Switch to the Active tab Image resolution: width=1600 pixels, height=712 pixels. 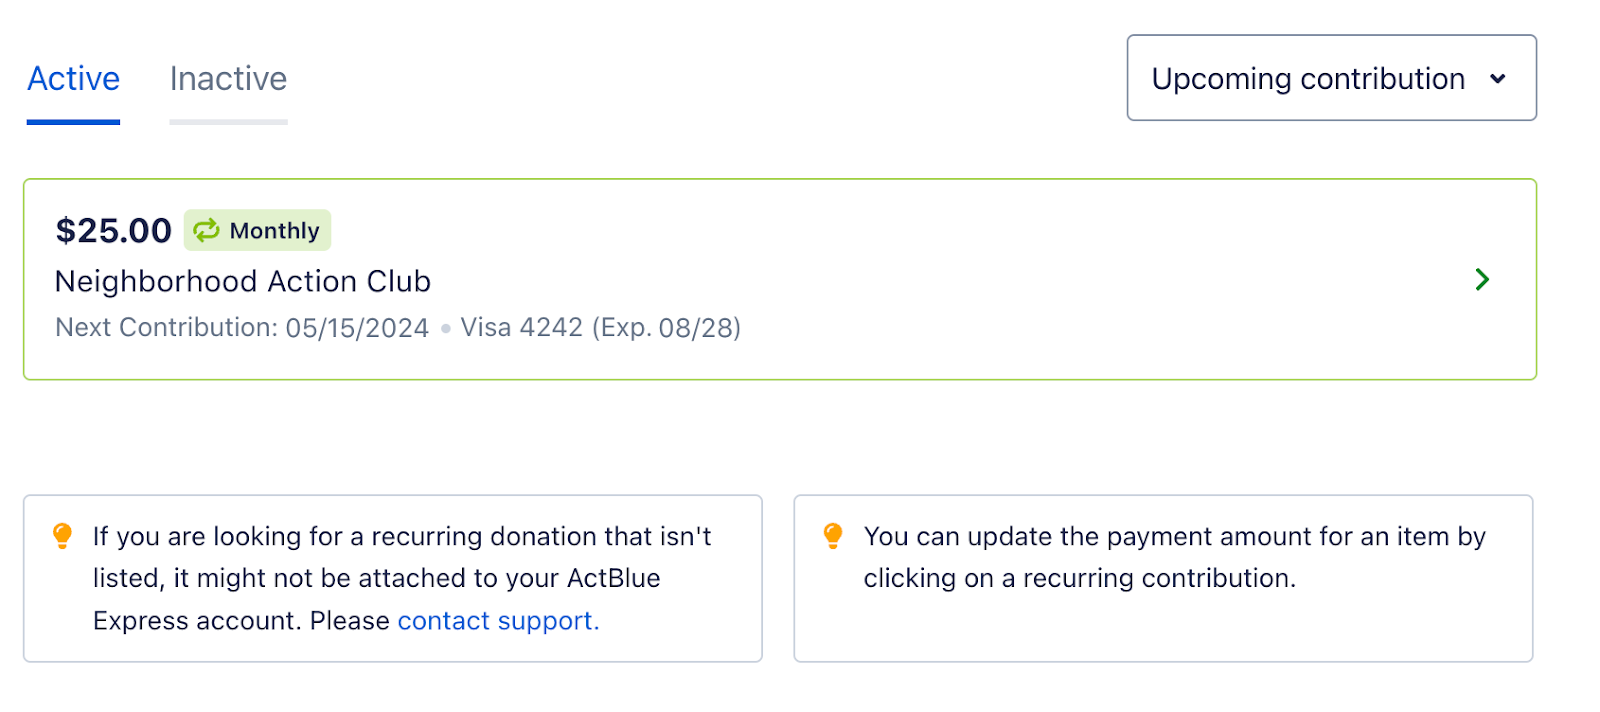click(x=73, y=79)
